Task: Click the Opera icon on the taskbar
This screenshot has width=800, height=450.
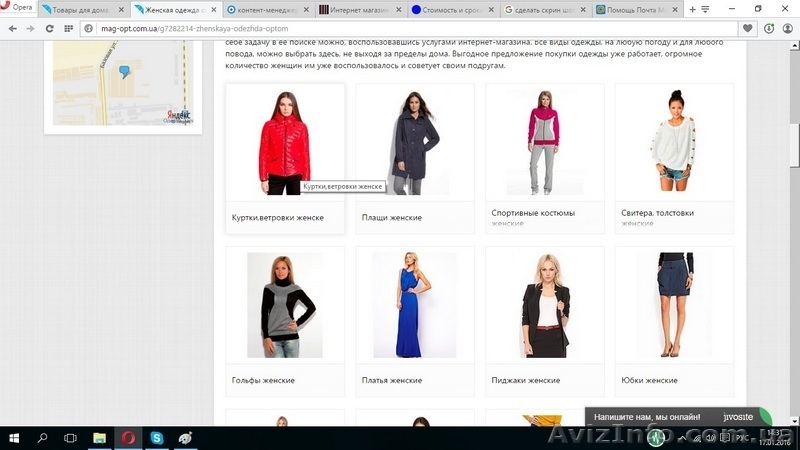Action: pos(128,438)
